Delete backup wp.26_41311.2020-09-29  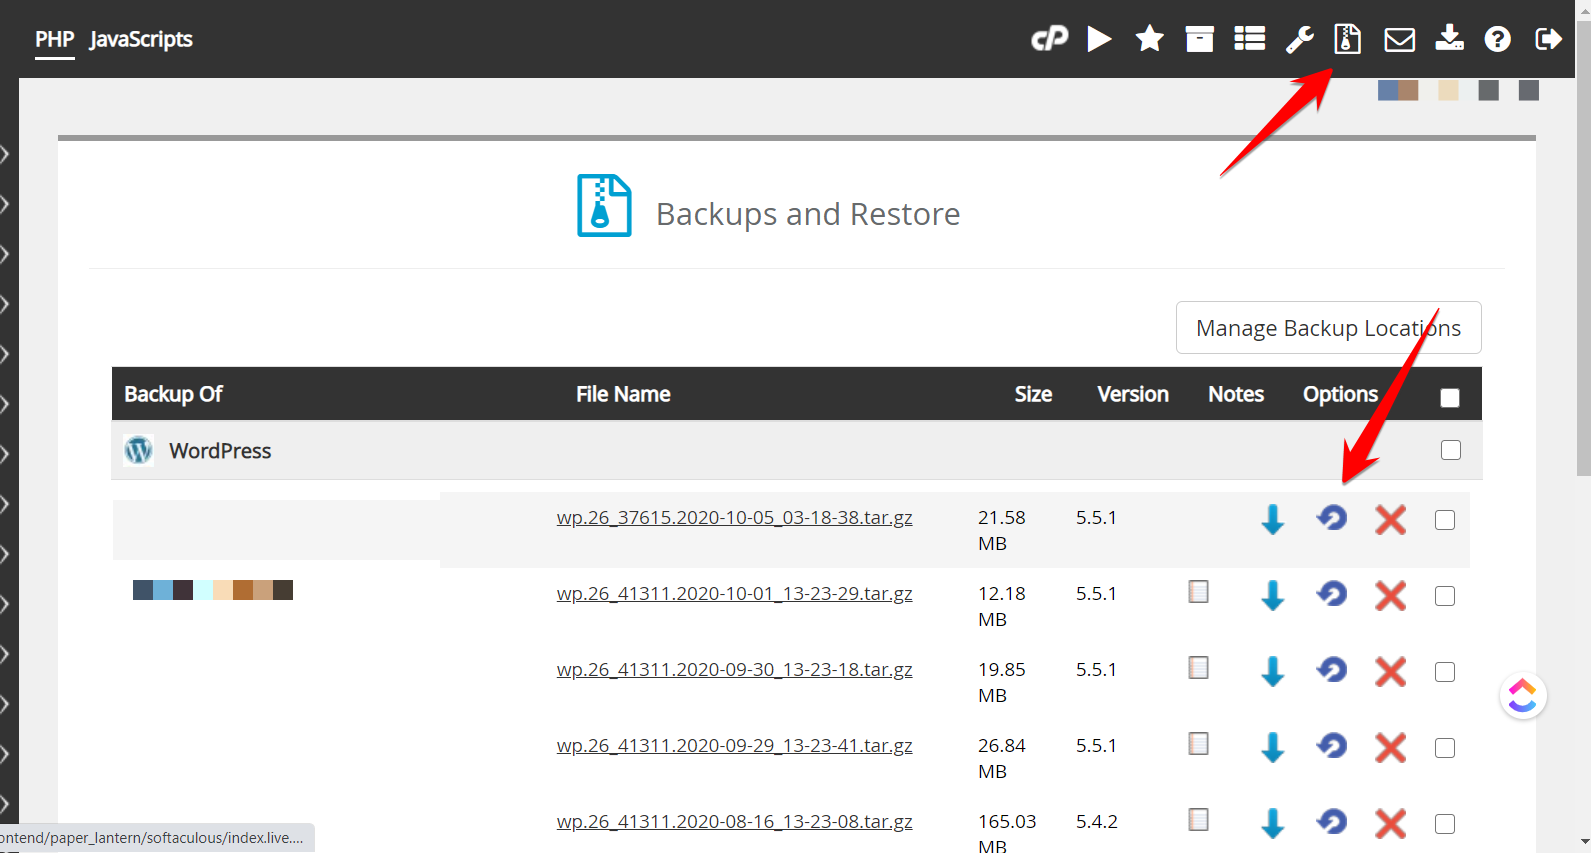coord(1390,747)
